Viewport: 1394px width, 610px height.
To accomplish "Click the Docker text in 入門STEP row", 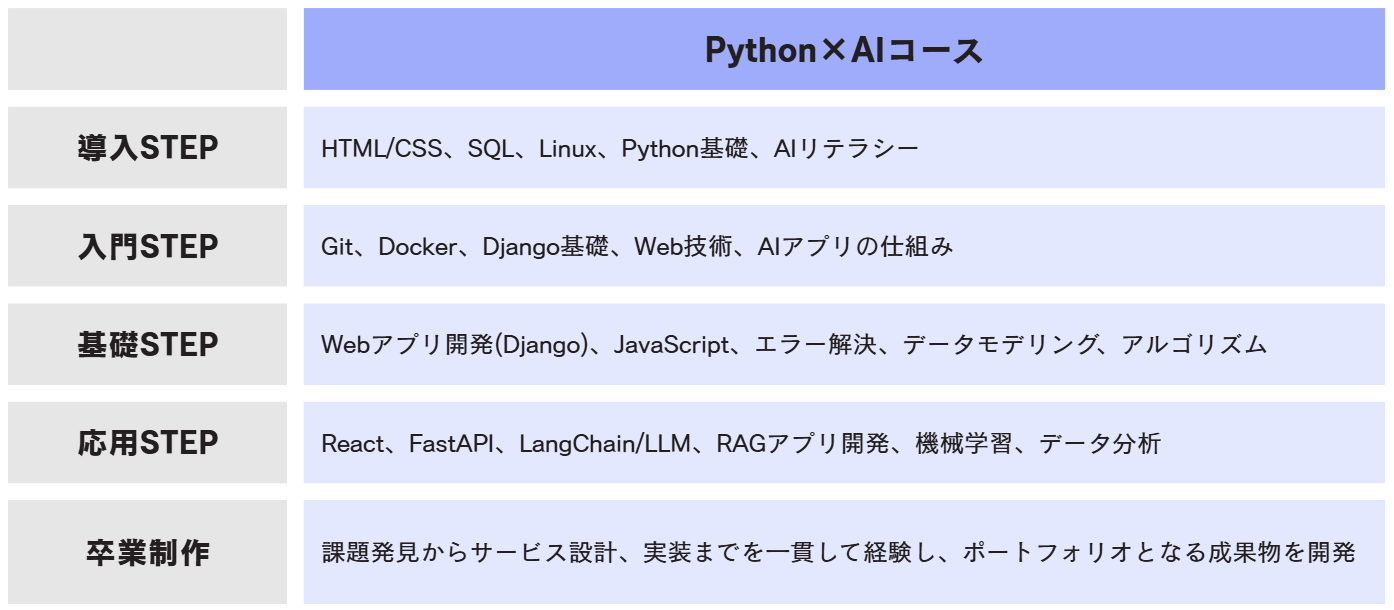I will pos(417,247).
